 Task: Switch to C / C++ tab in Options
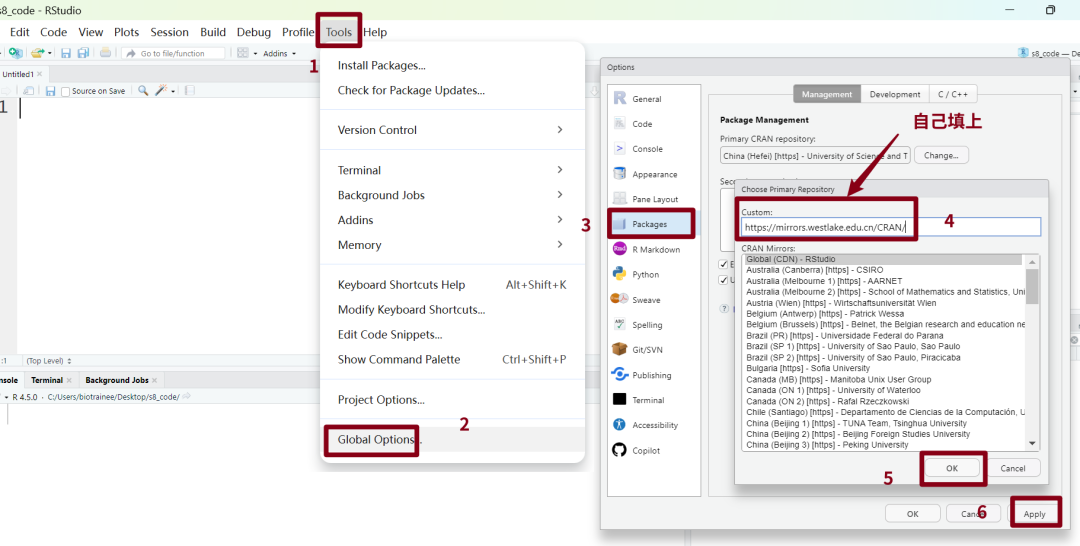[953, 94]
